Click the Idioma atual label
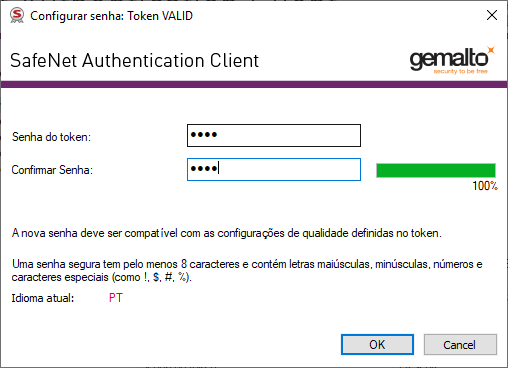The height and width of the screenshot is (368, 508). click(x=43, y=298)
